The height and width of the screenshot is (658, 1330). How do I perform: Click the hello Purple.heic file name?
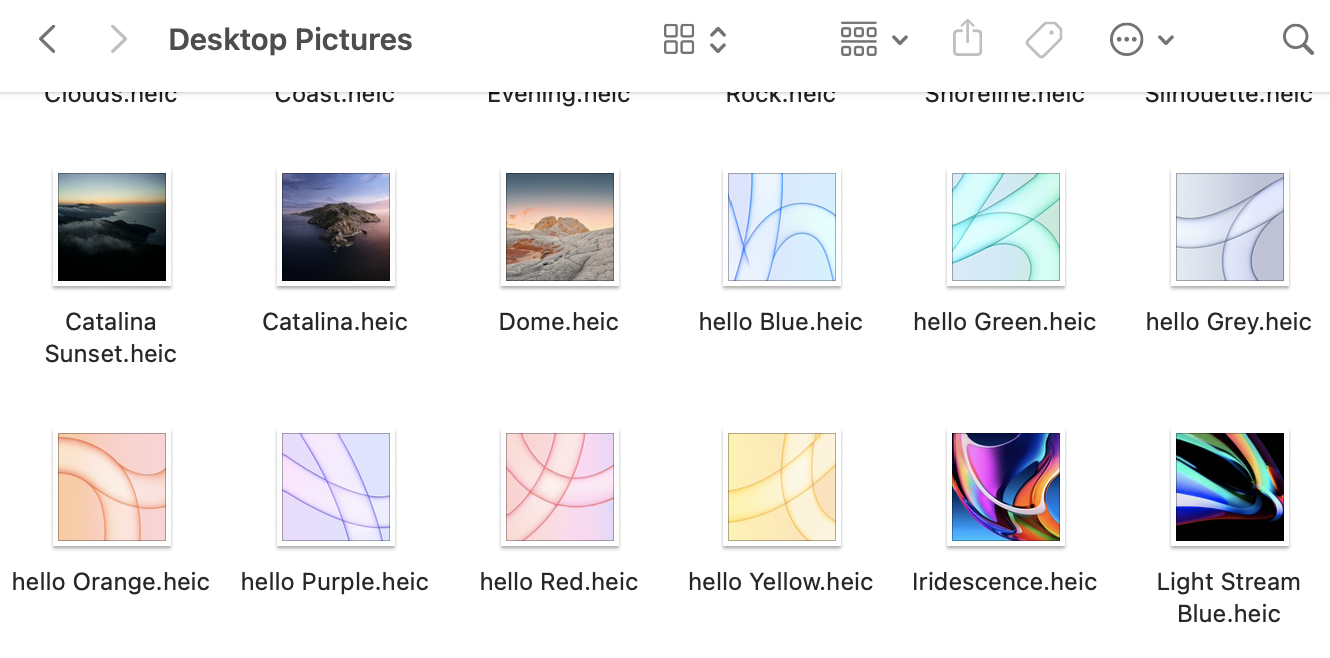(335, 582)
